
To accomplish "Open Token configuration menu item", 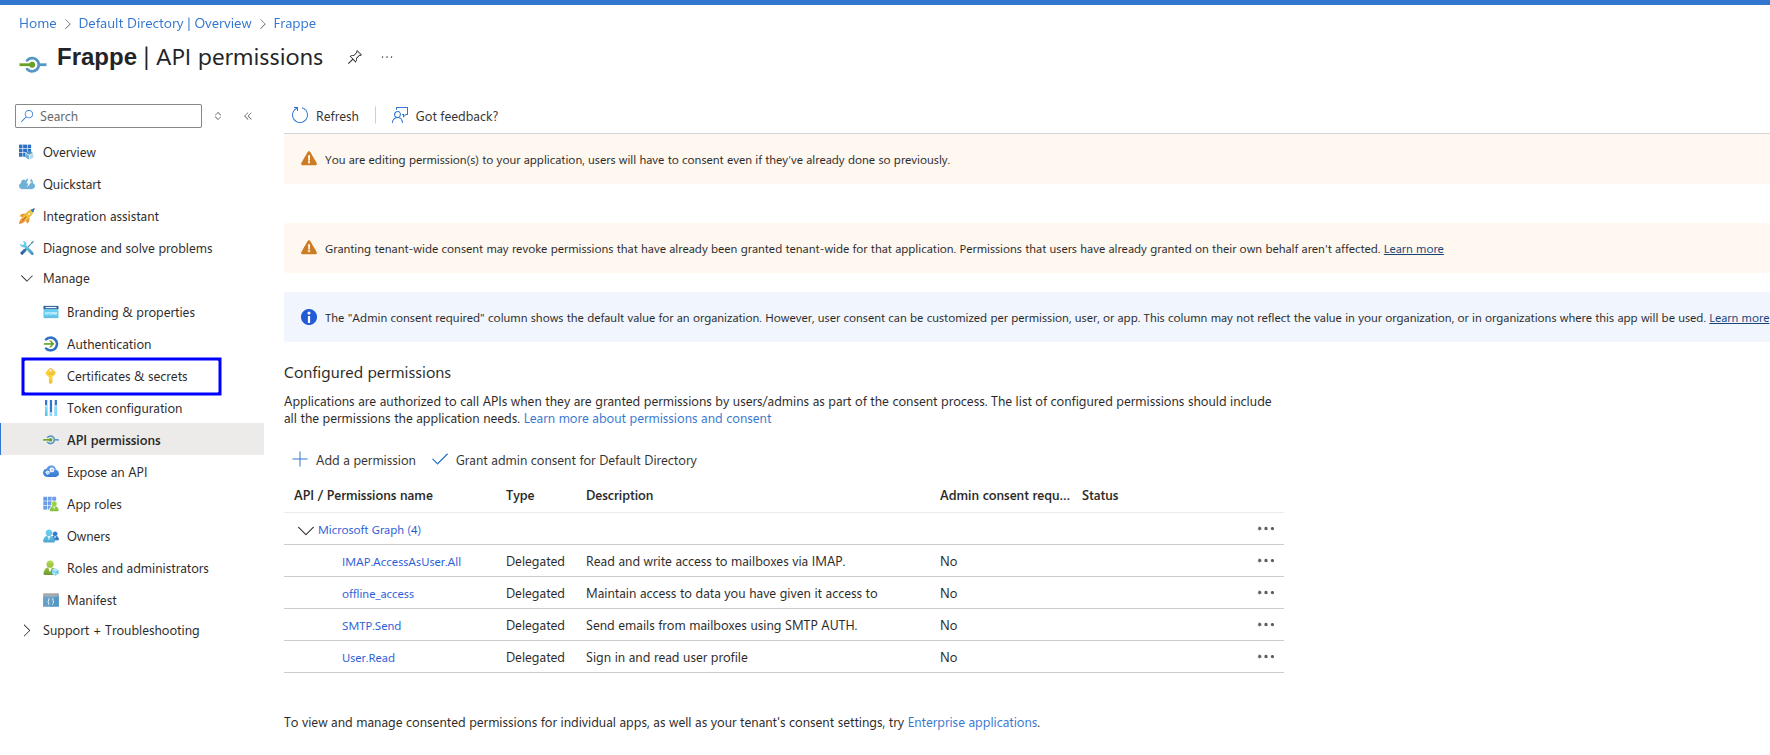I will click(x=124, y=409).
